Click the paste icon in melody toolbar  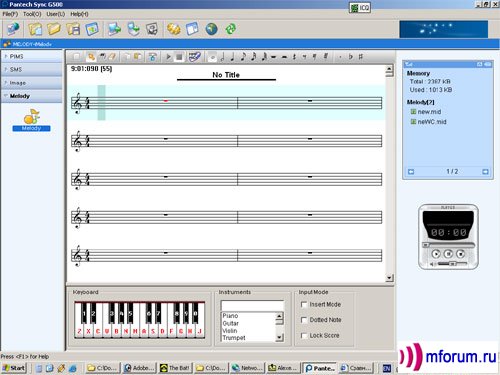click(138, 57)
